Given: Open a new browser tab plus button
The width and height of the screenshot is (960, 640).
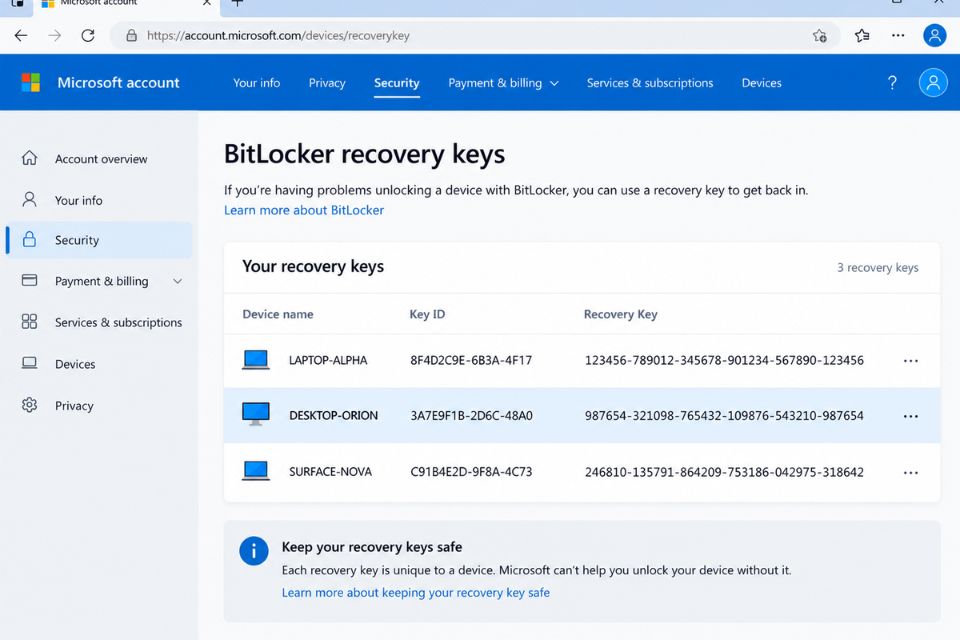Looking at the screenshot, I should tap(238, 3).
